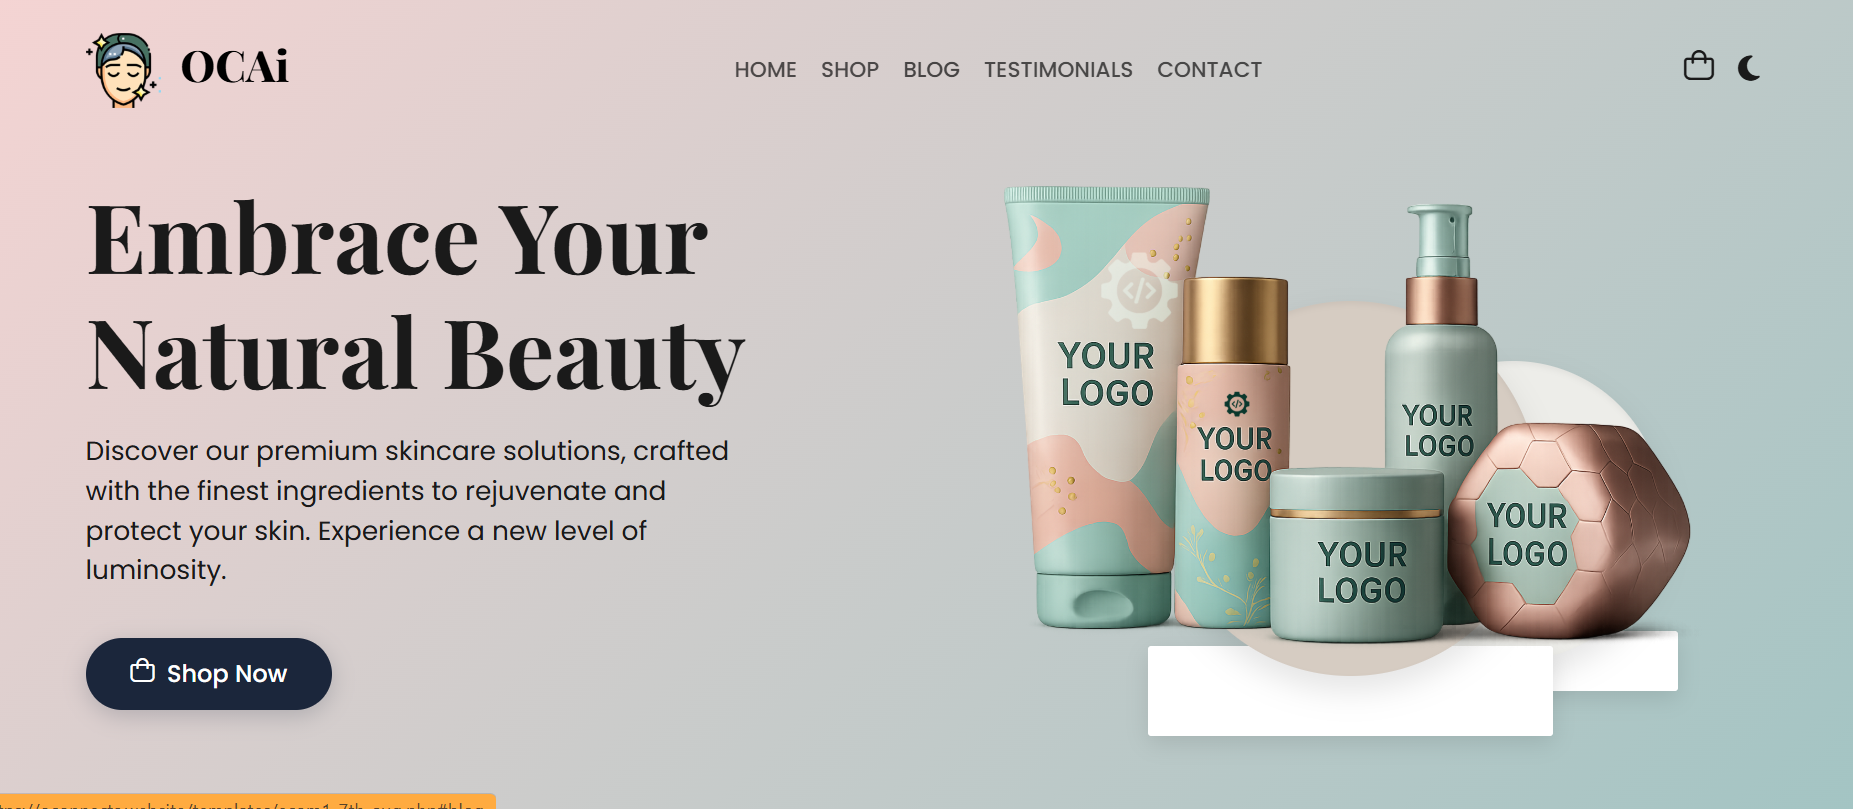1853x809 pixels.
Task: Click the bag icon inside Shop Now
Action: 142,671
